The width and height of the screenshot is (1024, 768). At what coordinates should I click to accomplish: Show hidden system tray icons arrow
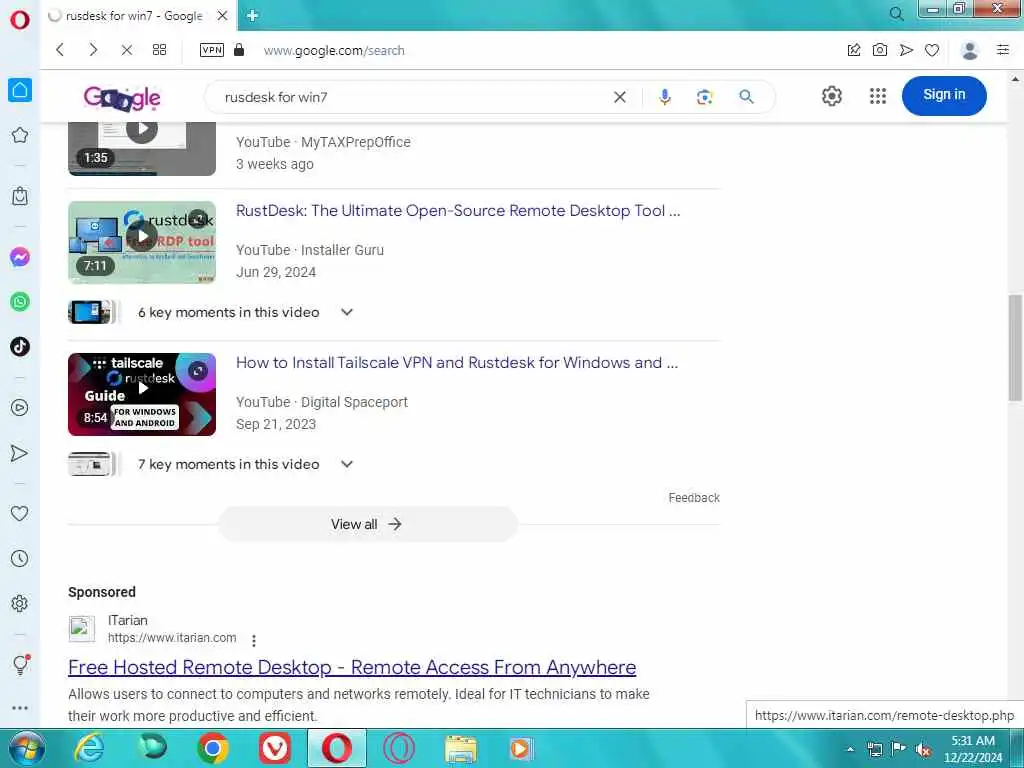click(x=850, y=749)
